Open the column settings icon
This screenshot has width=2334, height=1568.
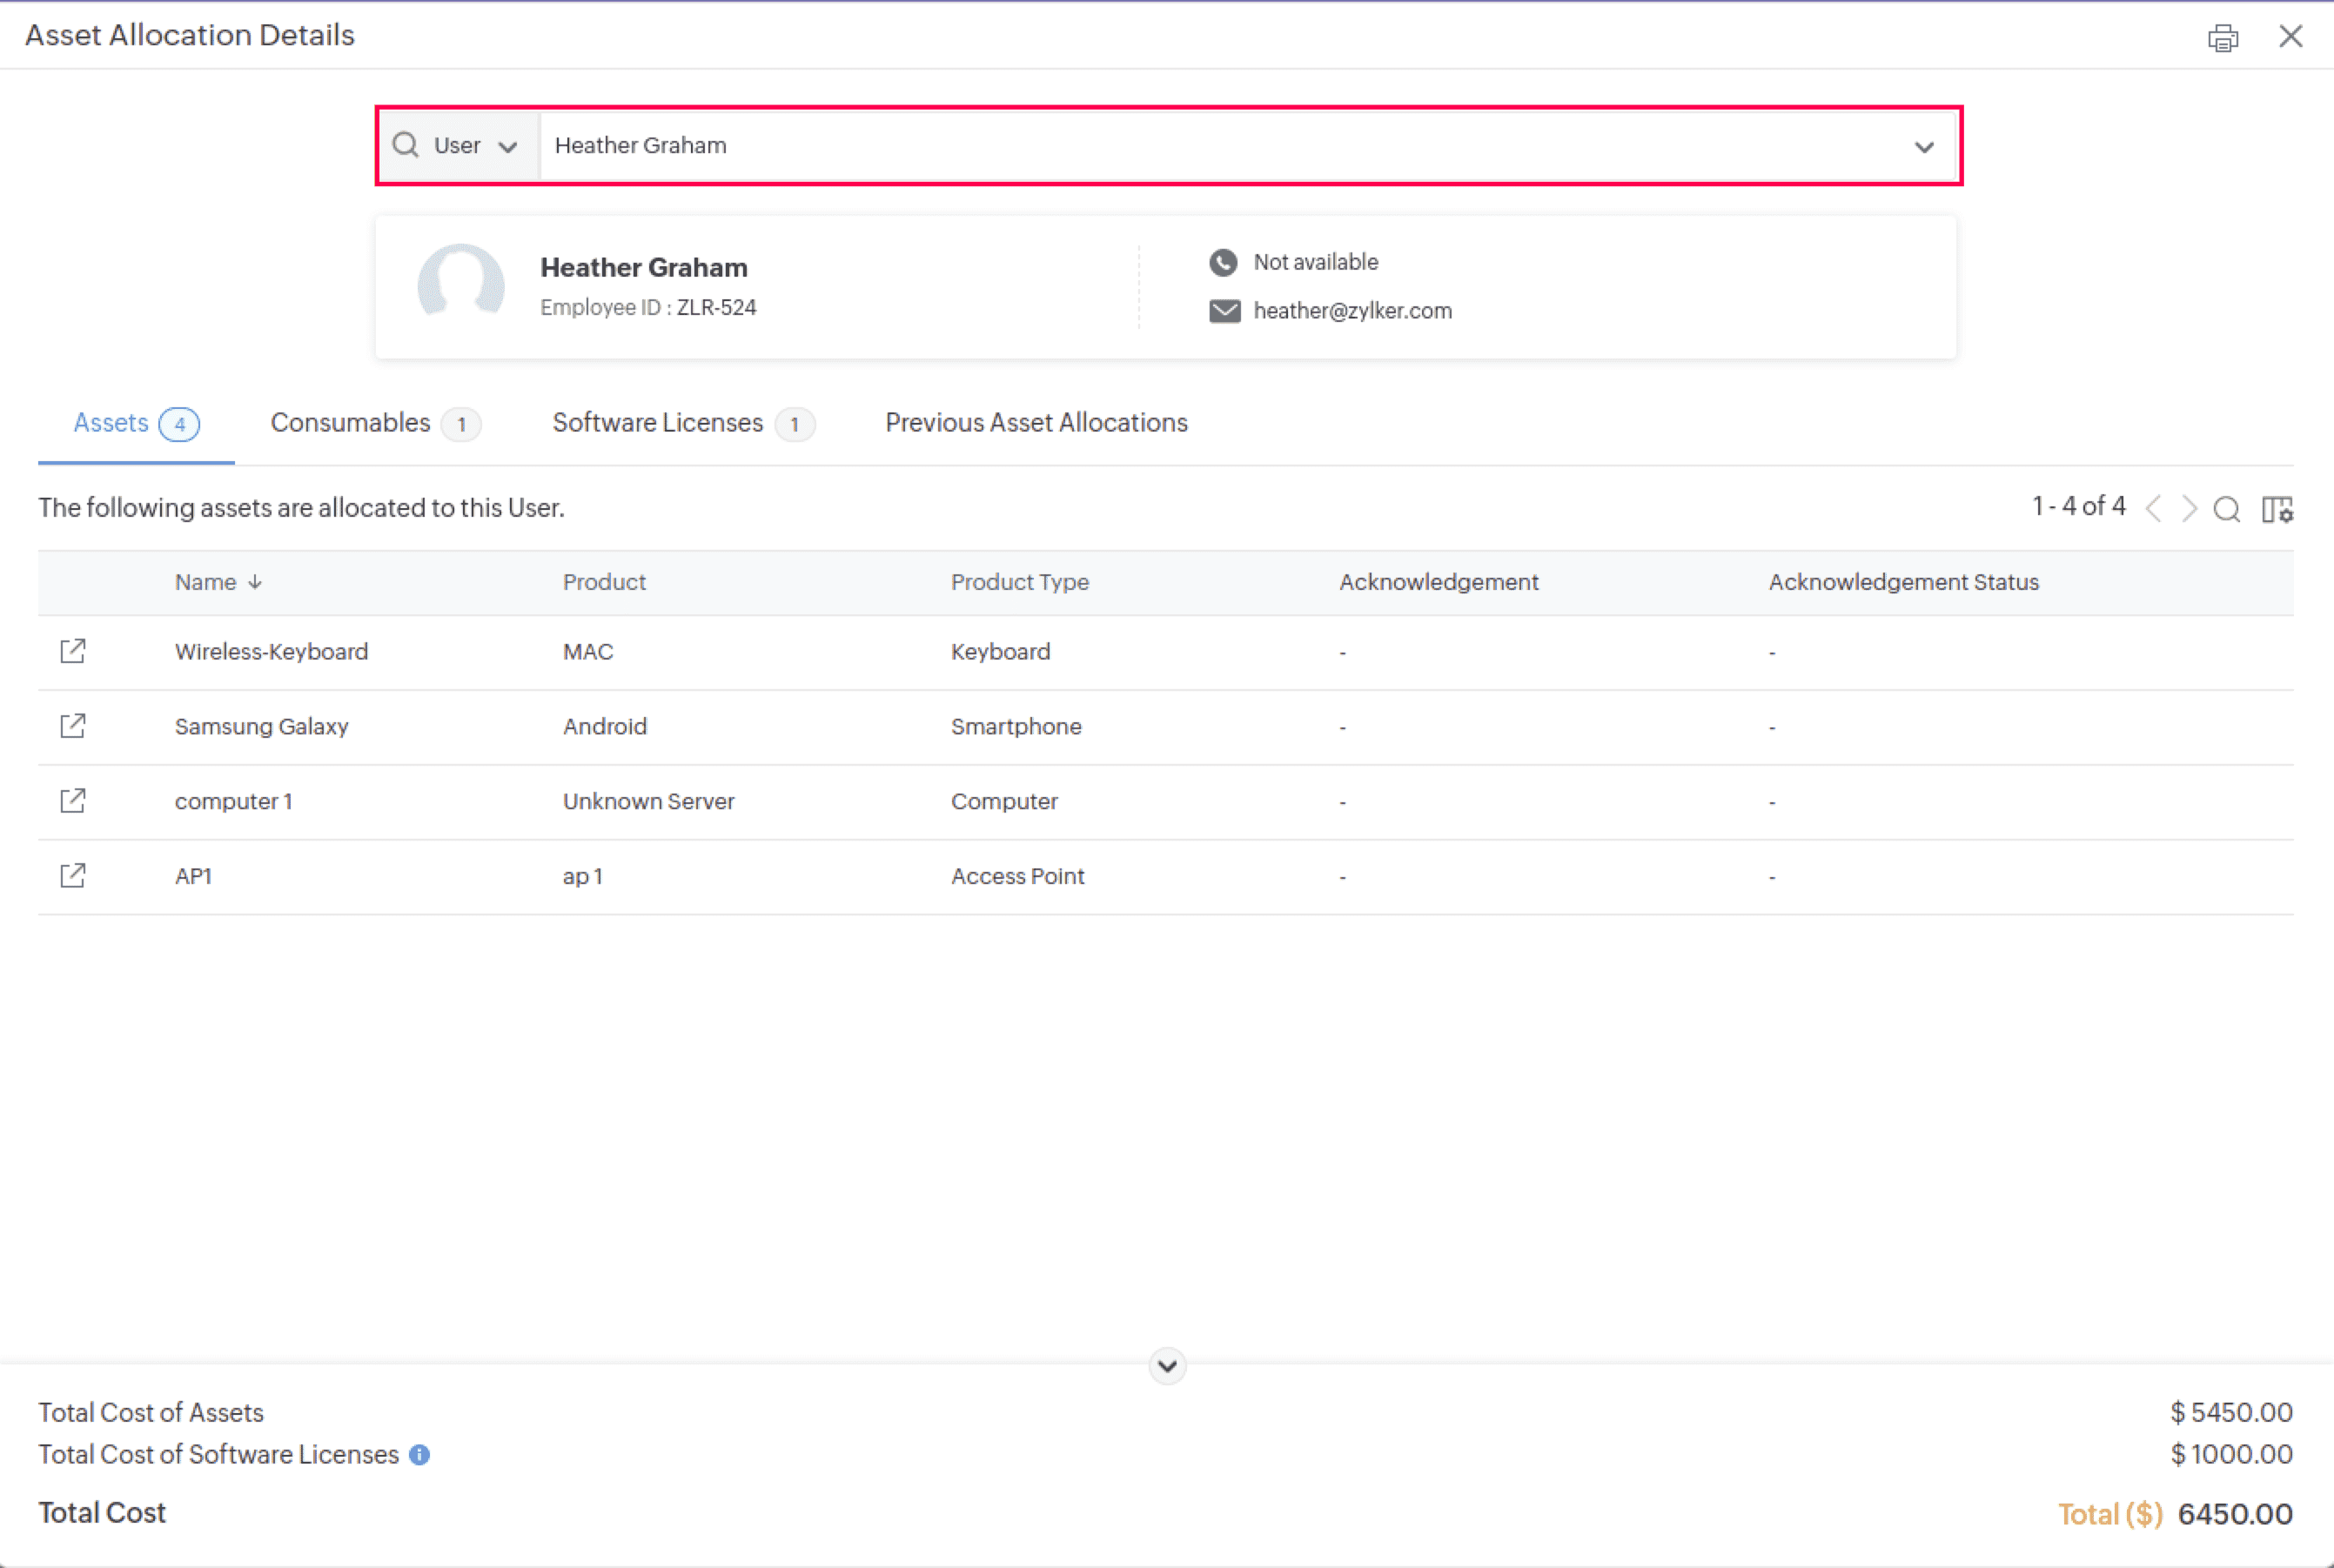2277,509
